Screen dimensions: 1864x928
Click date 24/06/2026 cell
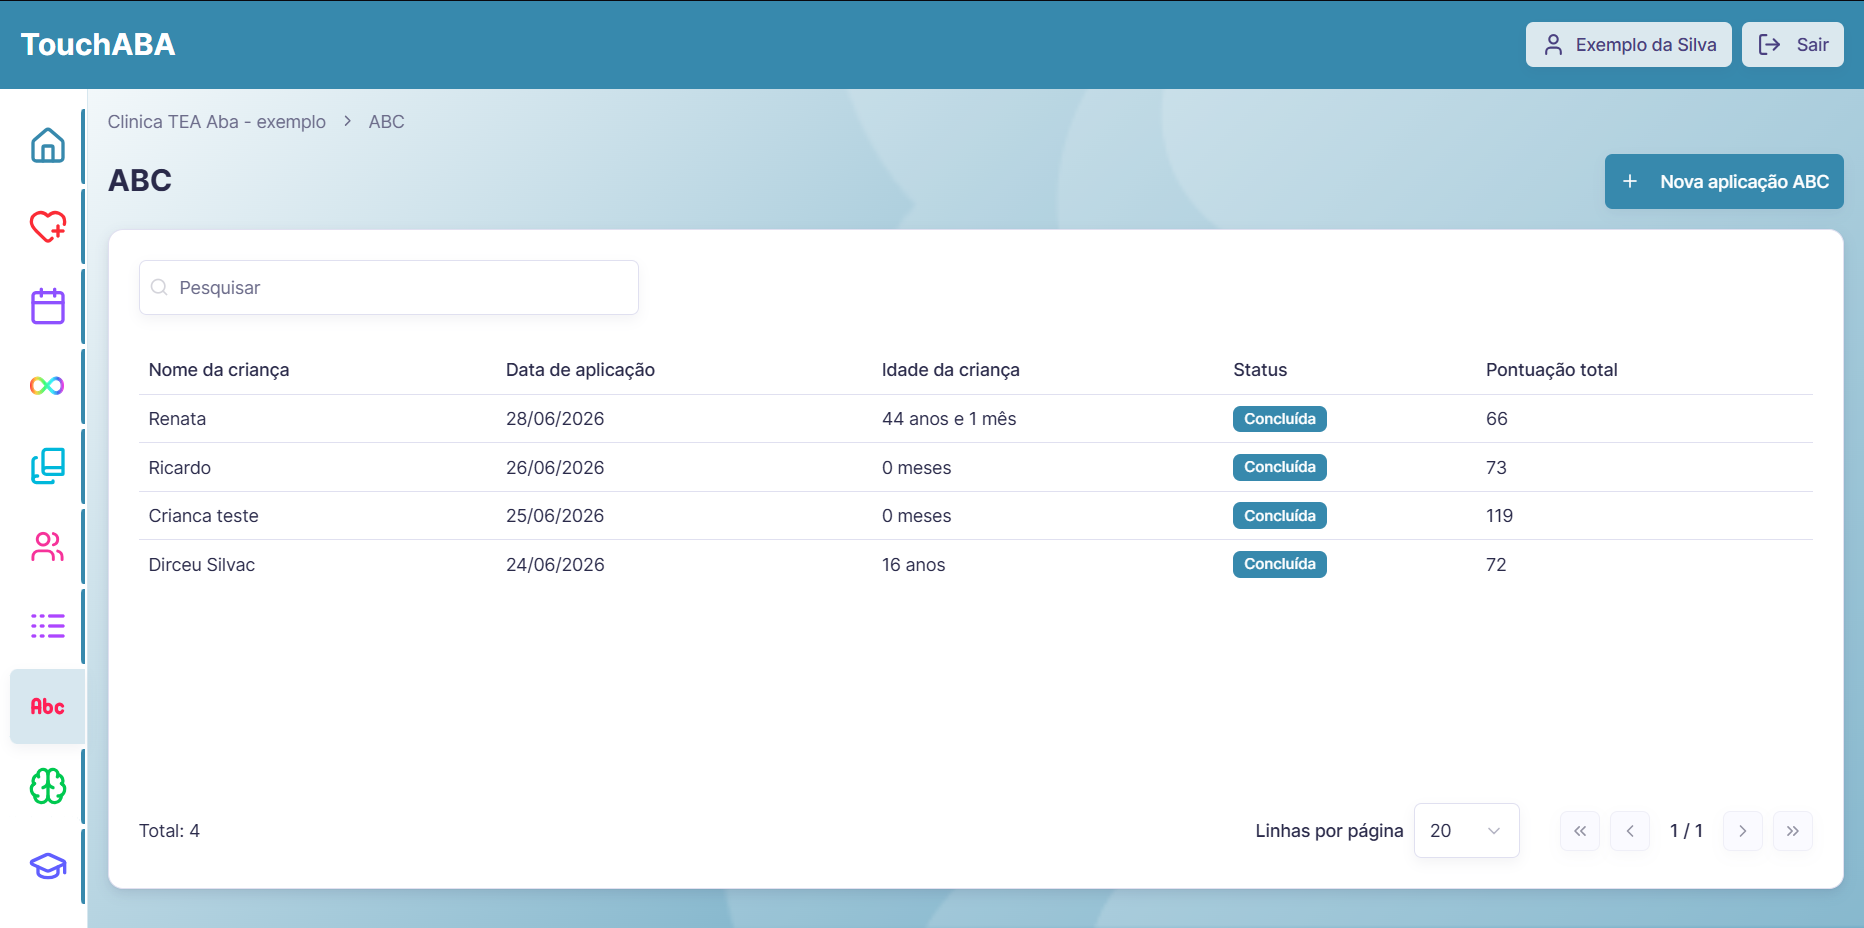tap(555, 565)
